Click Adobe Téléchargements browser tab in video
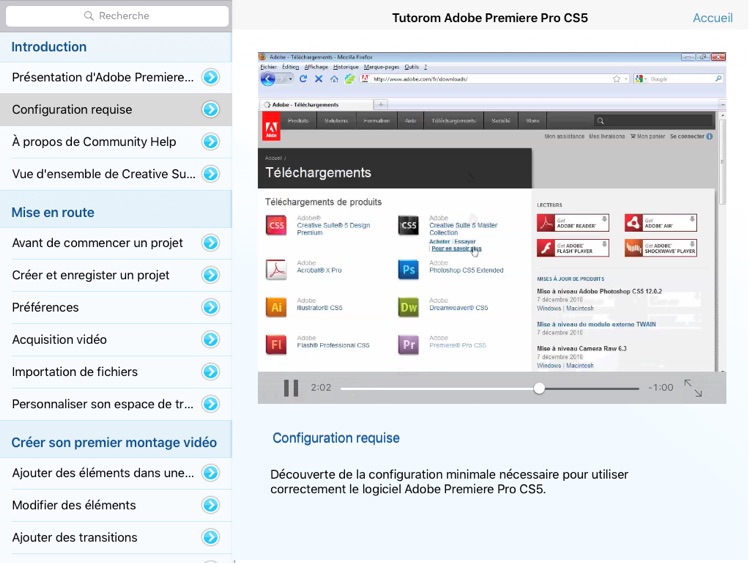Screen dimensions: 750x563 [316, 104]
